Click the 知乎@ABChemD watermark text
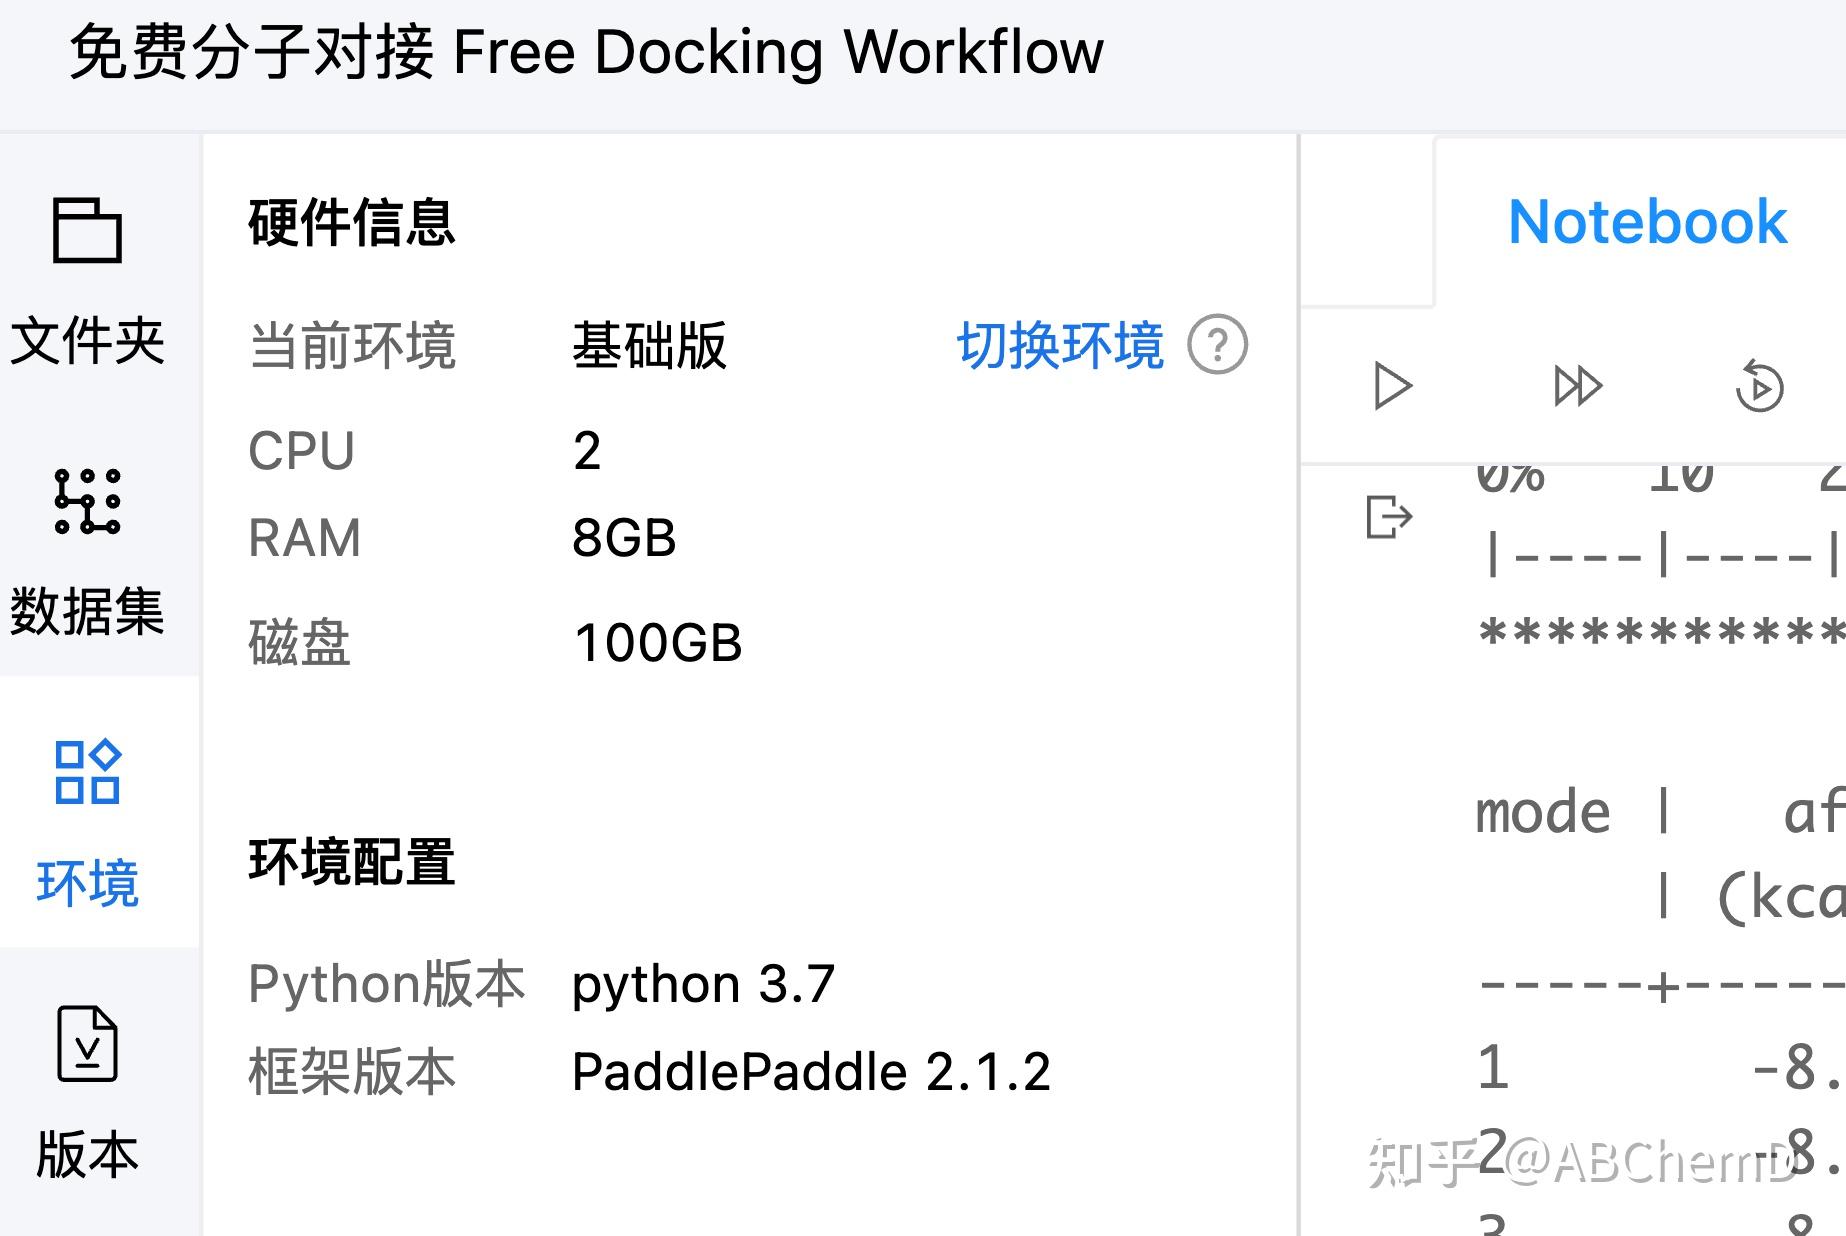Viewport: 1846px width, 1236px height. click(1590, 1160)
